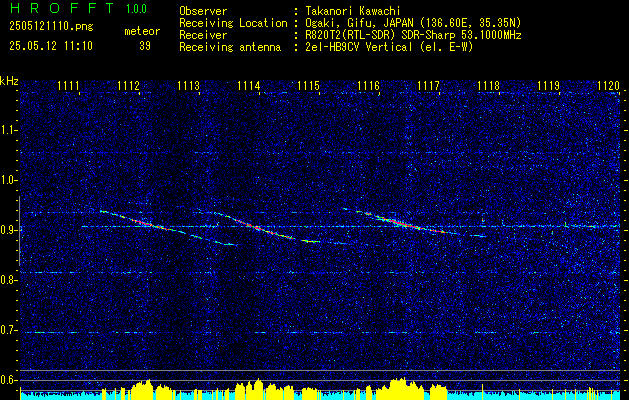
Task: Click the 1118 time marker
Action: point(489,86)
